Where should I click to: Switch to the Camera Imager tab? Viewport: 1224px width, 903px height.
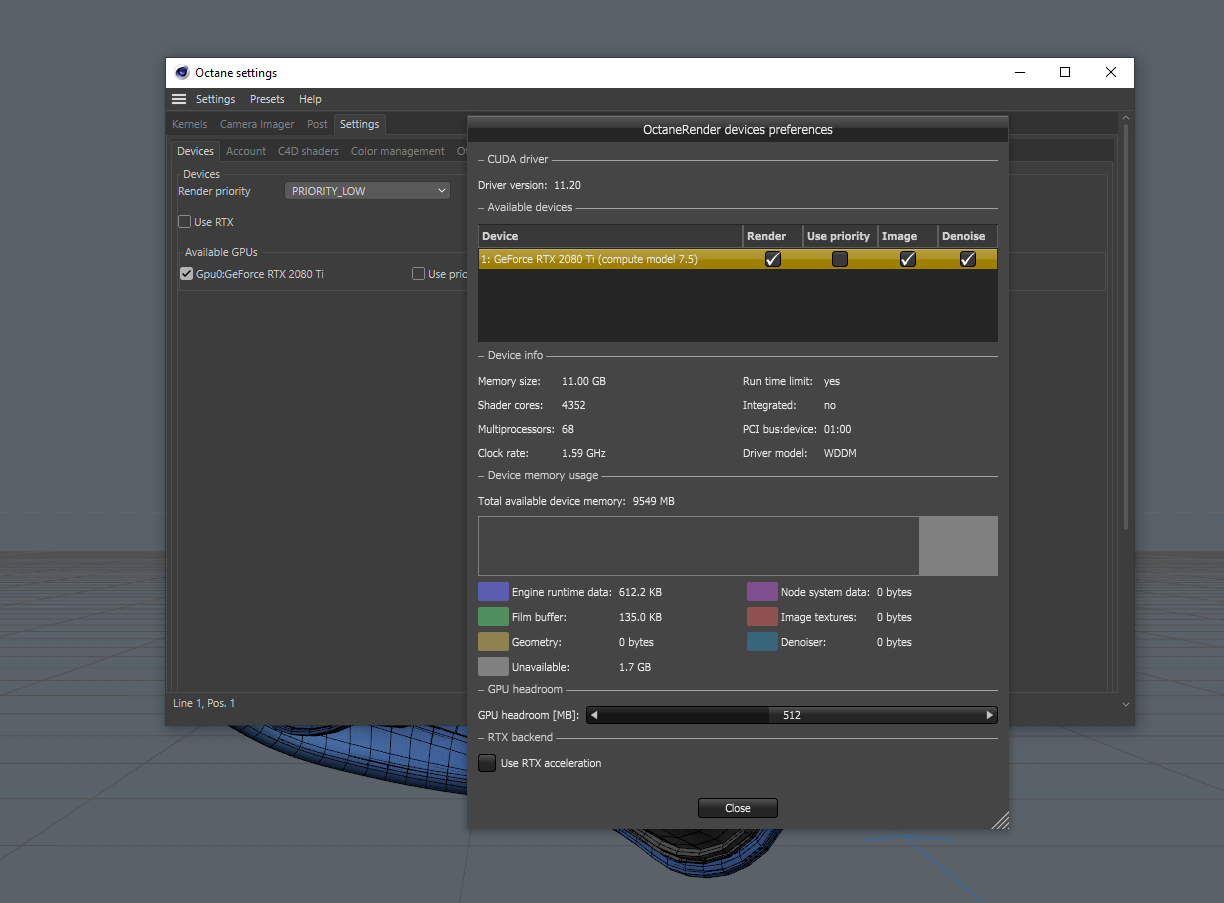click(x=257, y=124)
